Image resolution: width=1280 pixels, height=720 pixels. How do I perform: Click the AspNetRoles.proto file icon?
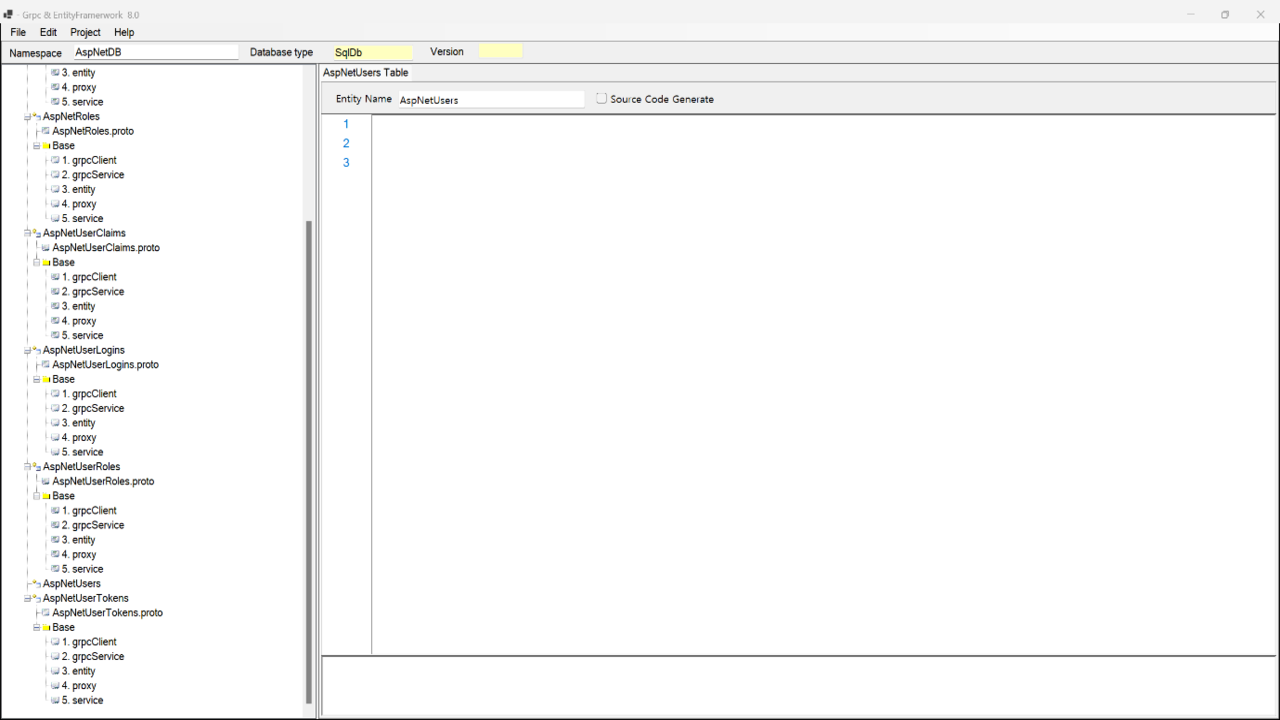click(46, 131)
